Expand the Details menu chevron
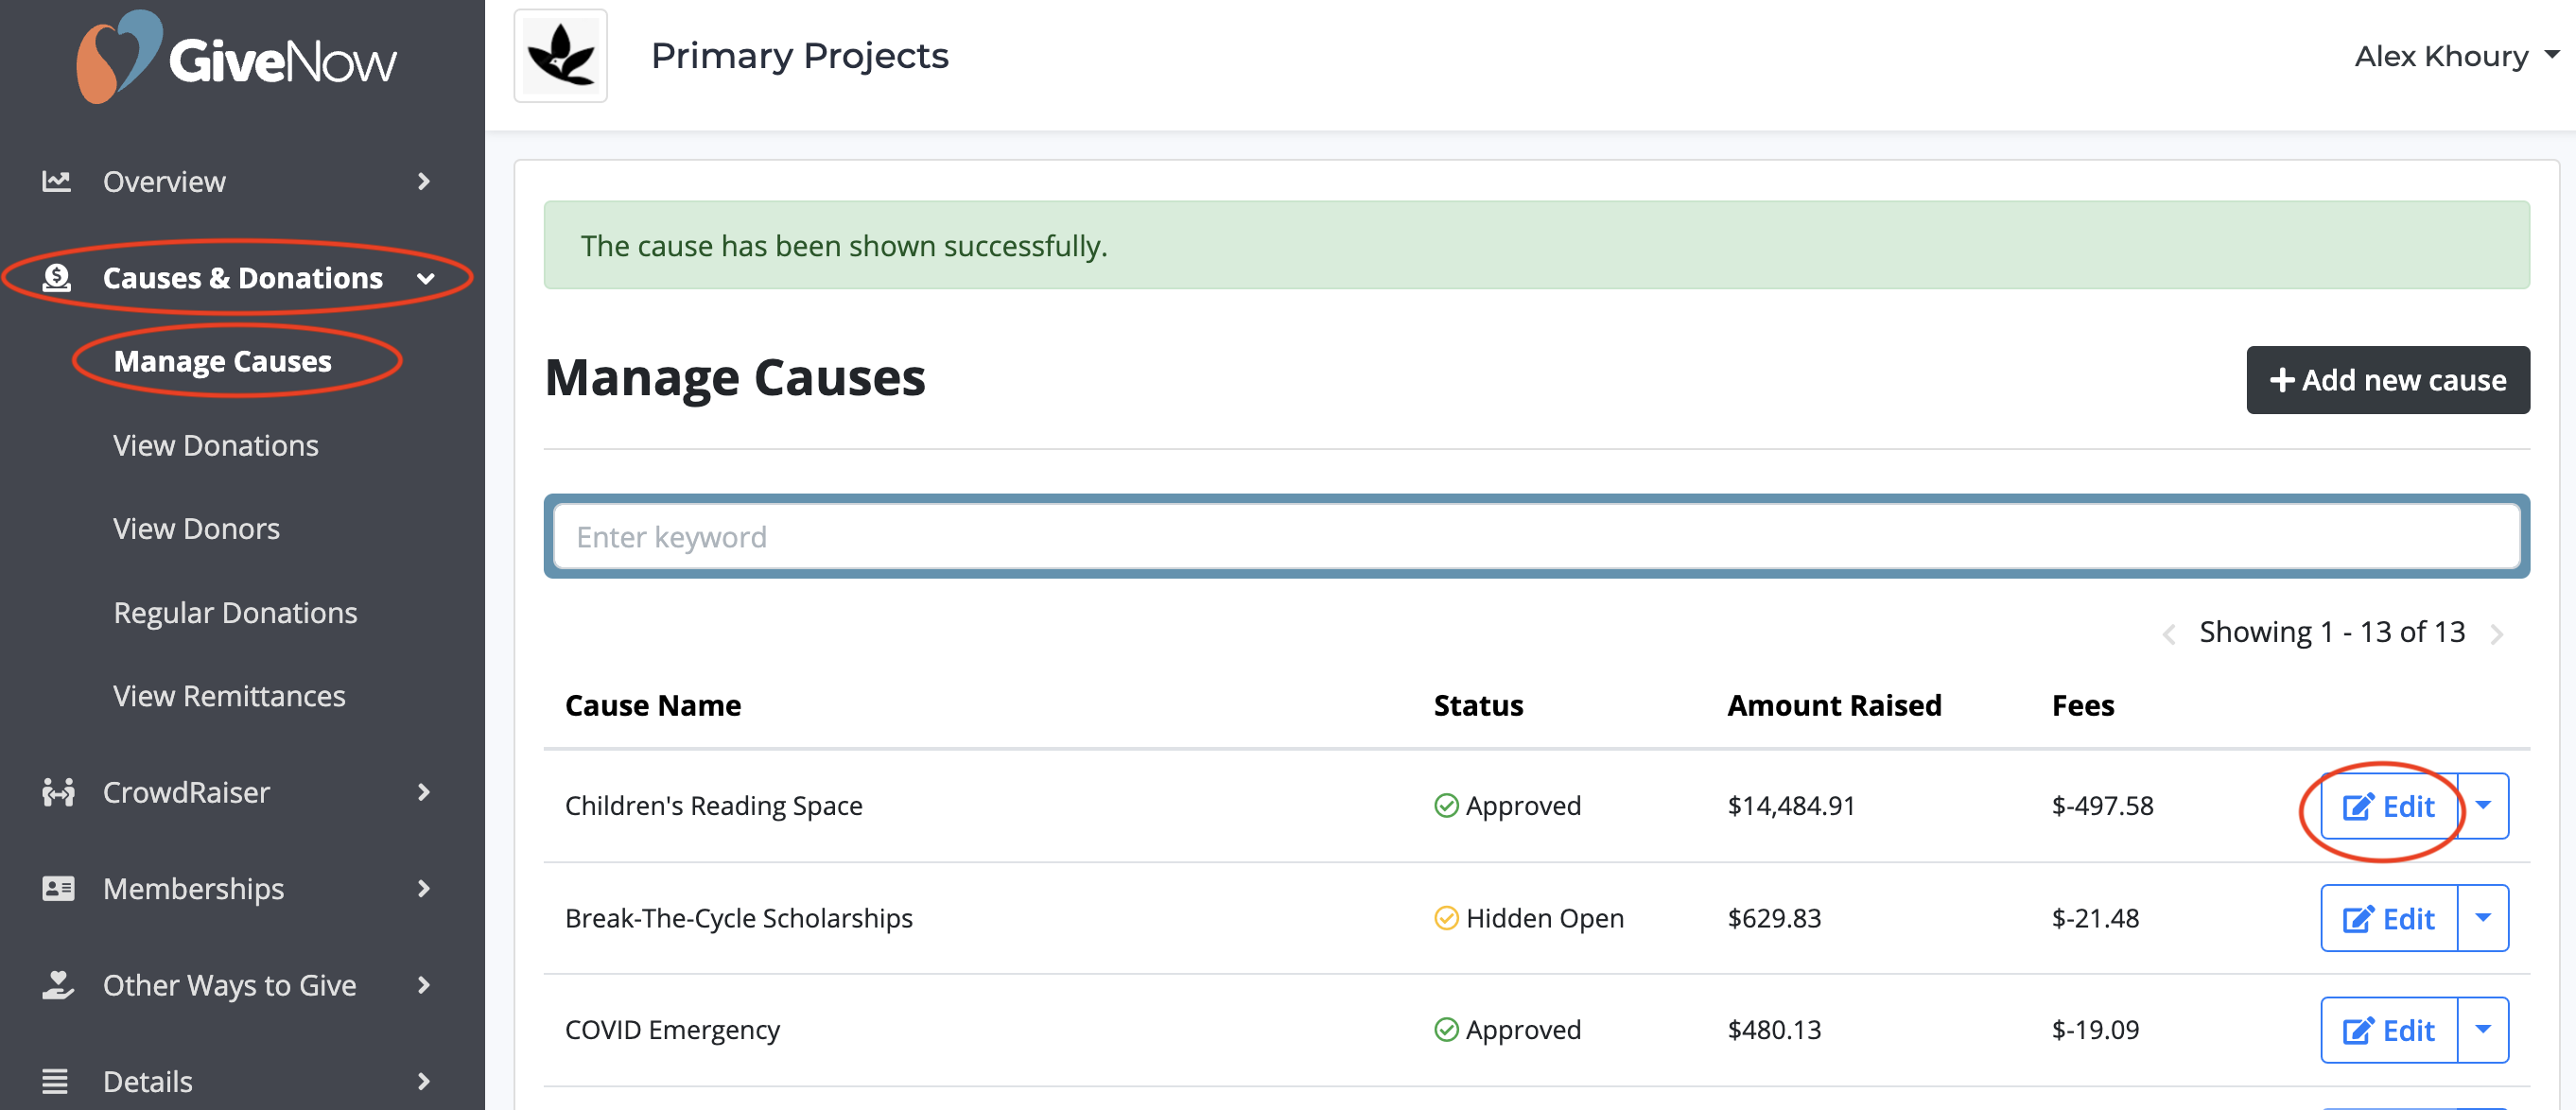The image size is (2576, 1110). [424, 1081]
